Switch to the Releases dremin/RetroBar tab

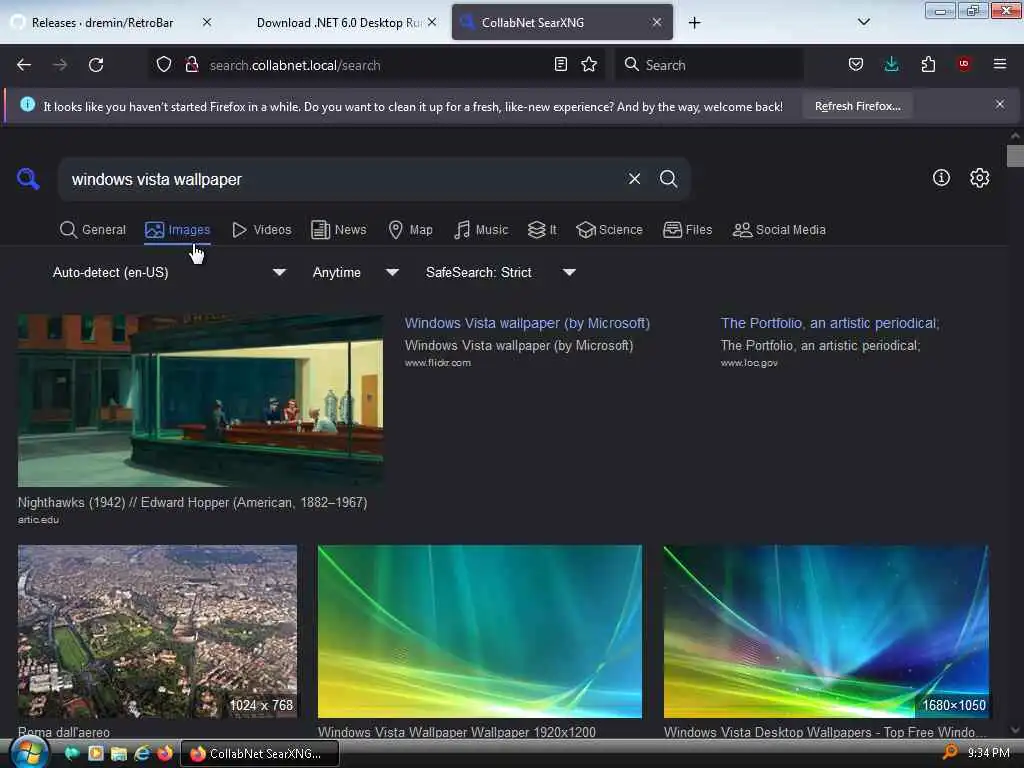[x=102, y=23]
